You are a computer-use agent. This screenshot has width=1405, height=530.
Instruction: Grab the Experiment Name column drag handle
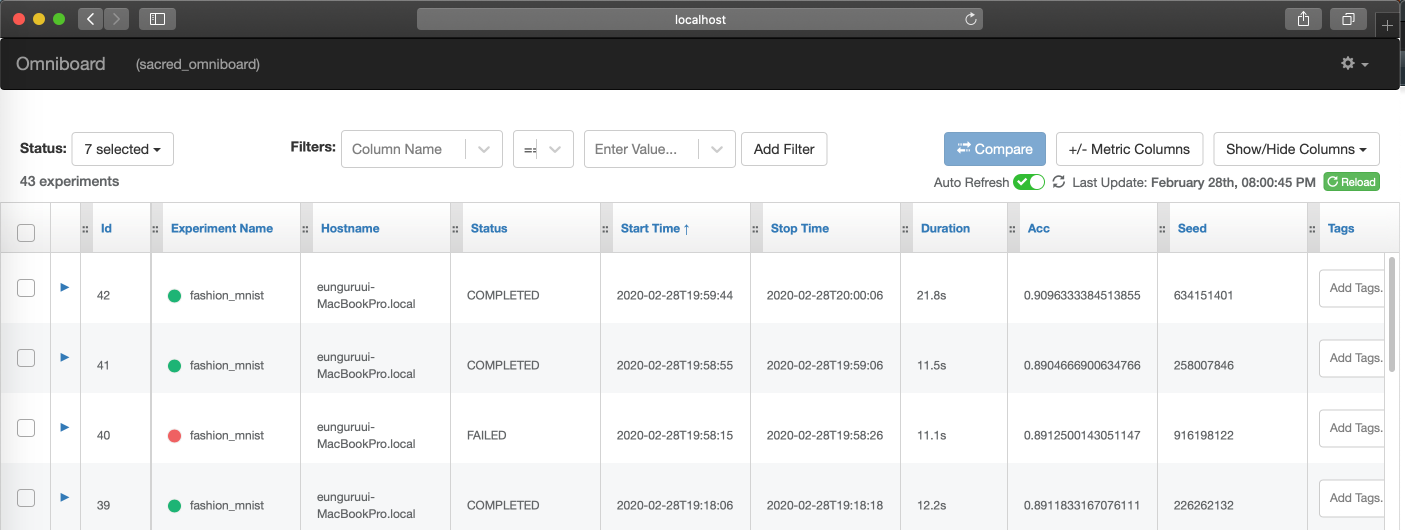tap(156, 228)
